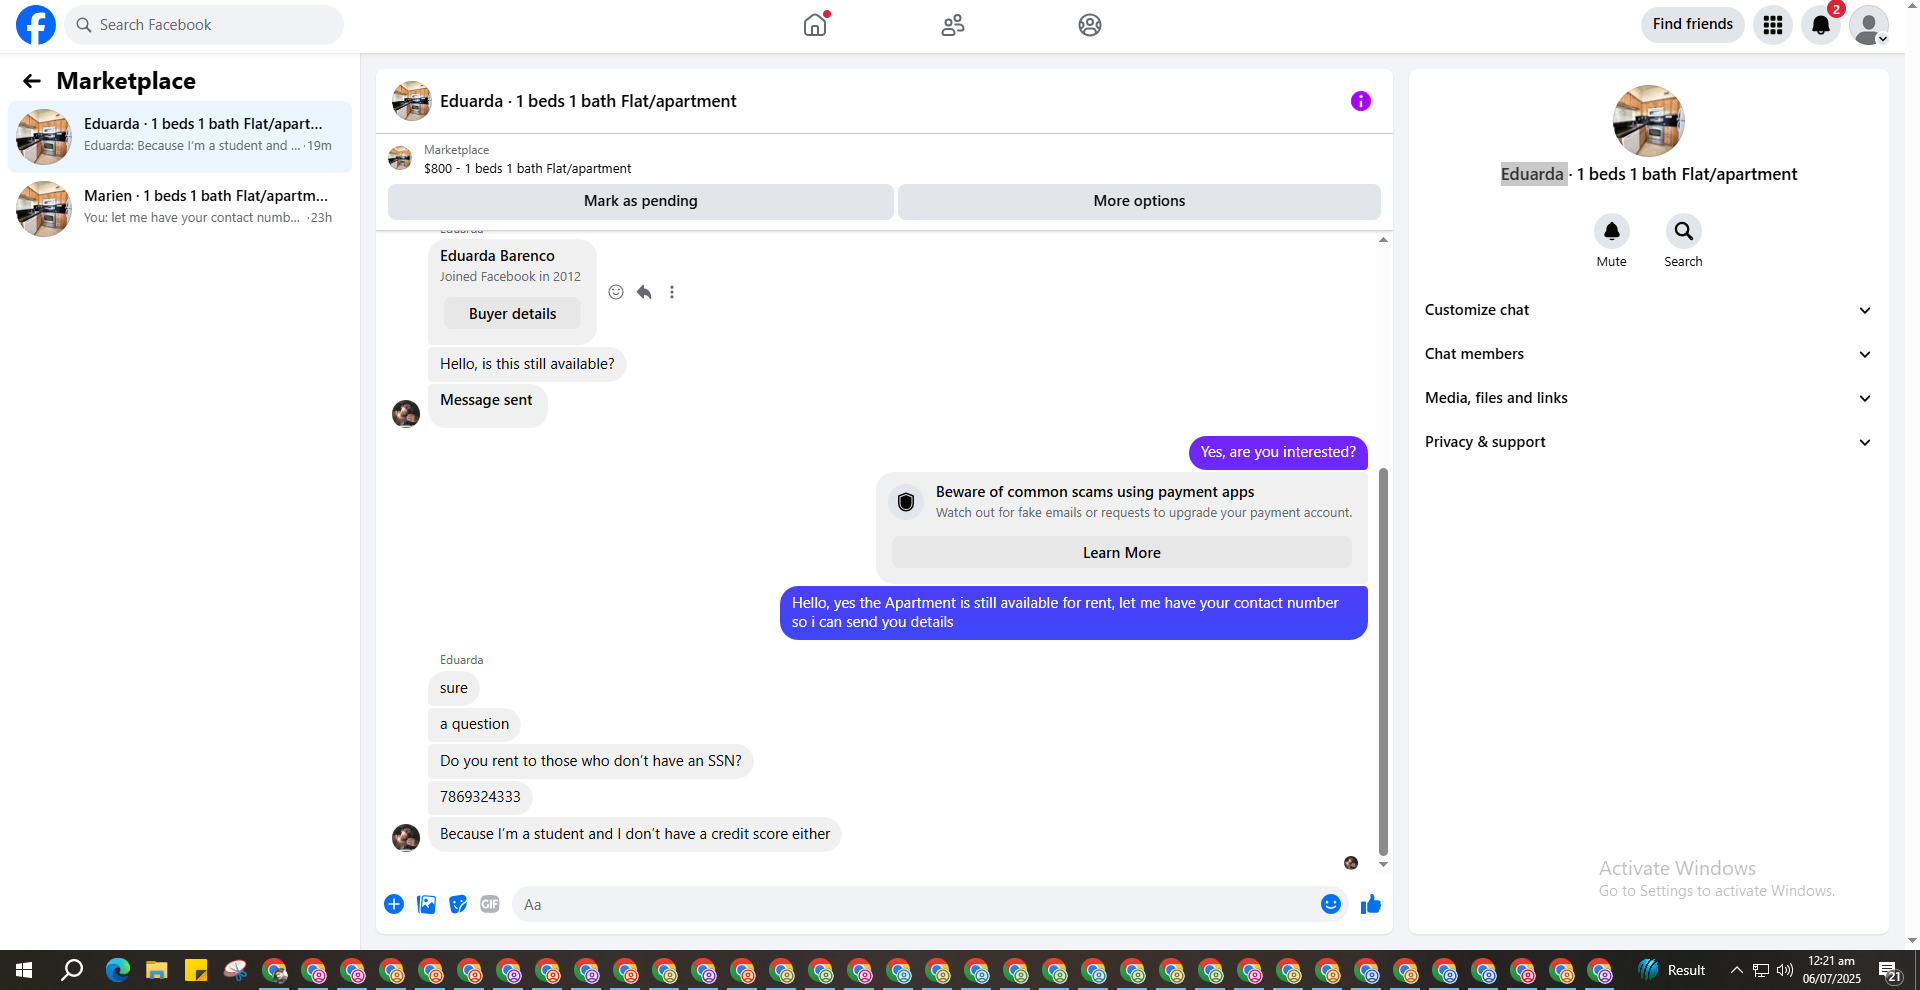This screenshot has height=990, width=1920.
Task: Open more options for the Barenco message
Action: pyautogui.click(x=672, y=292)
